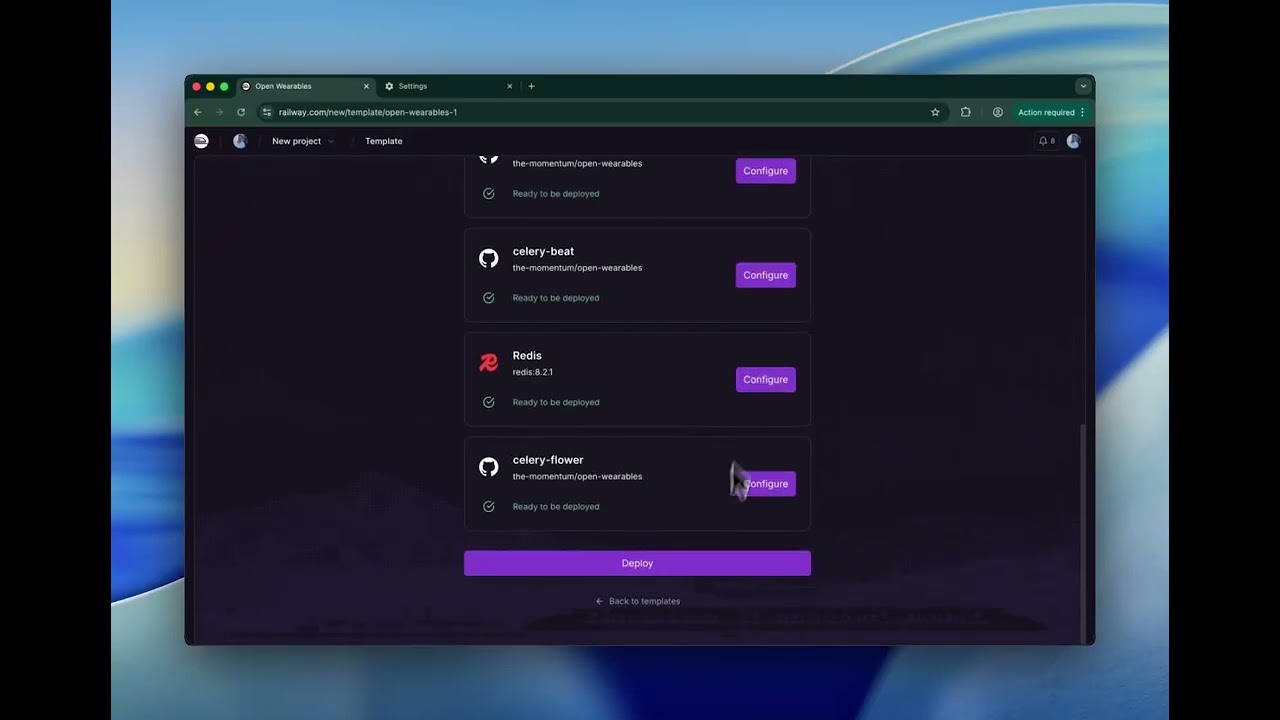Click the page vertical scrollbar
1280x720 pixels.
1082,533
